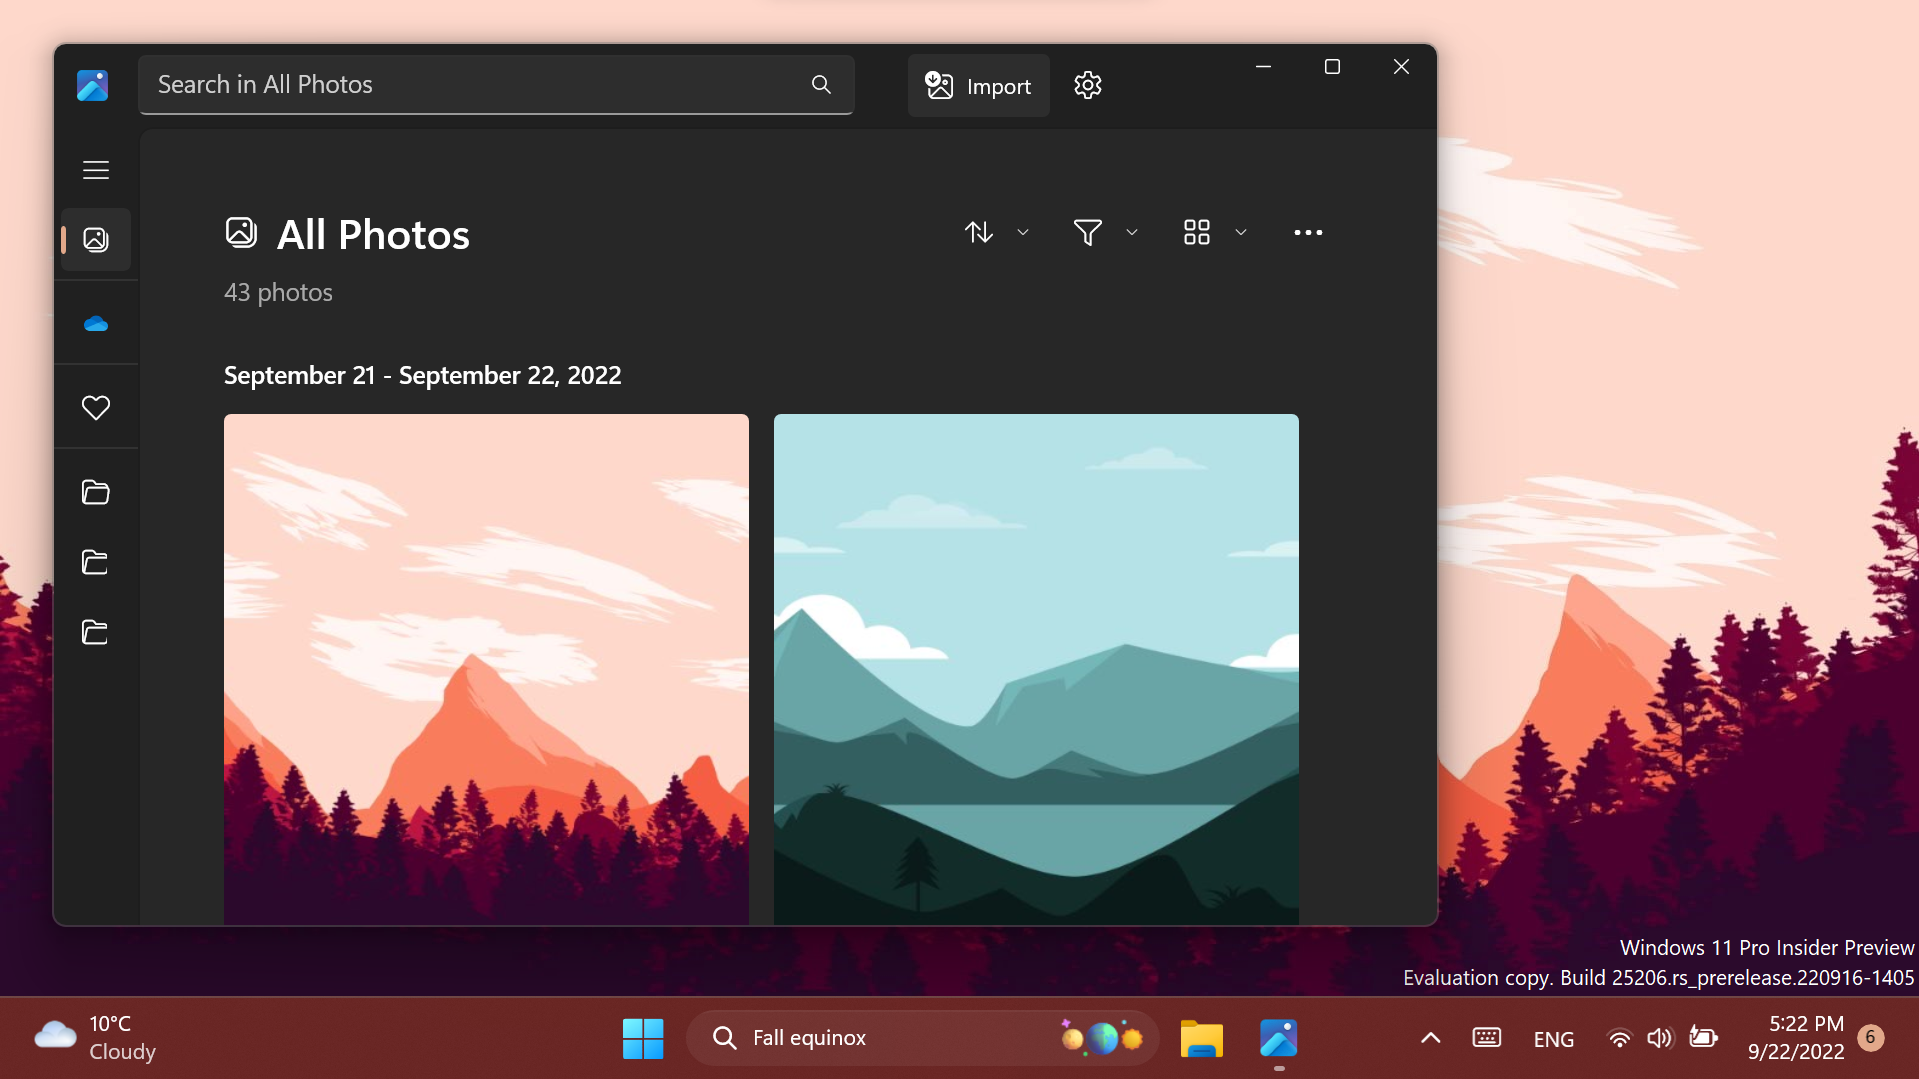
Task: Open the see more ellipsis menu
Action: 1308,232
